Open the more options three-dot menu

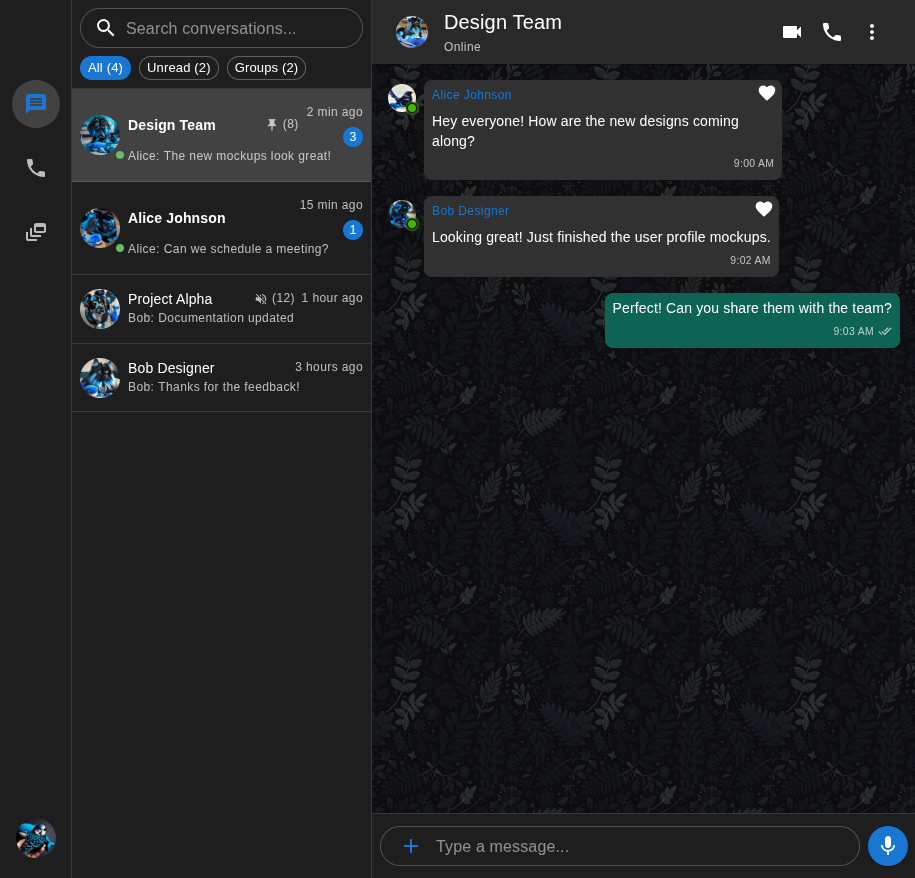[871, 32]
